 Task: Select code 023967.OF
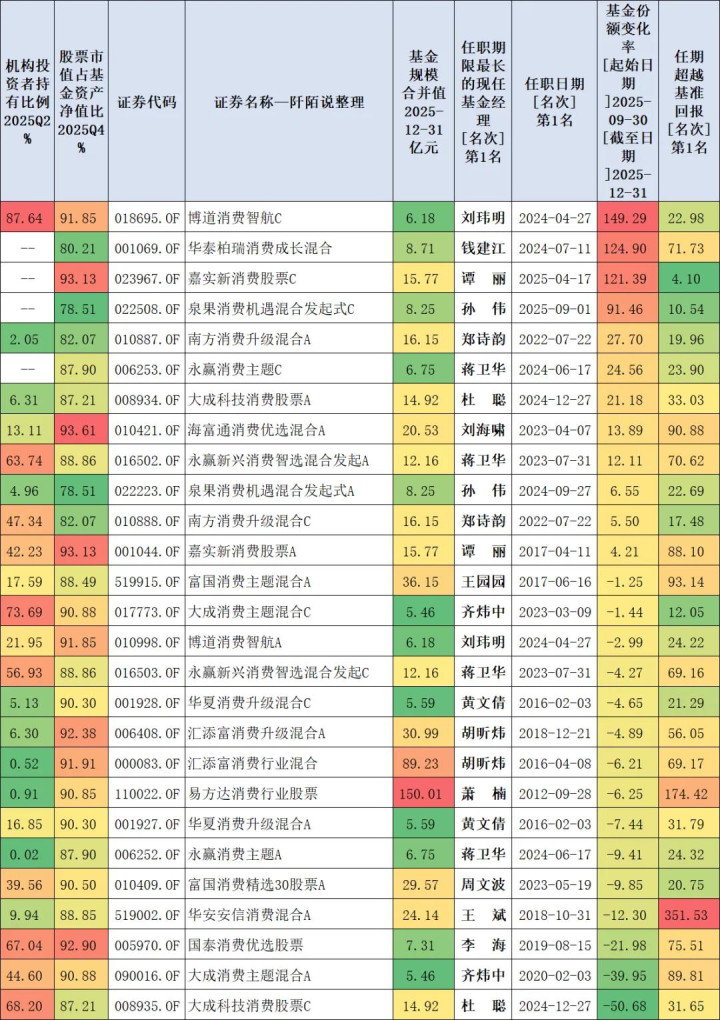click(147, 278)
